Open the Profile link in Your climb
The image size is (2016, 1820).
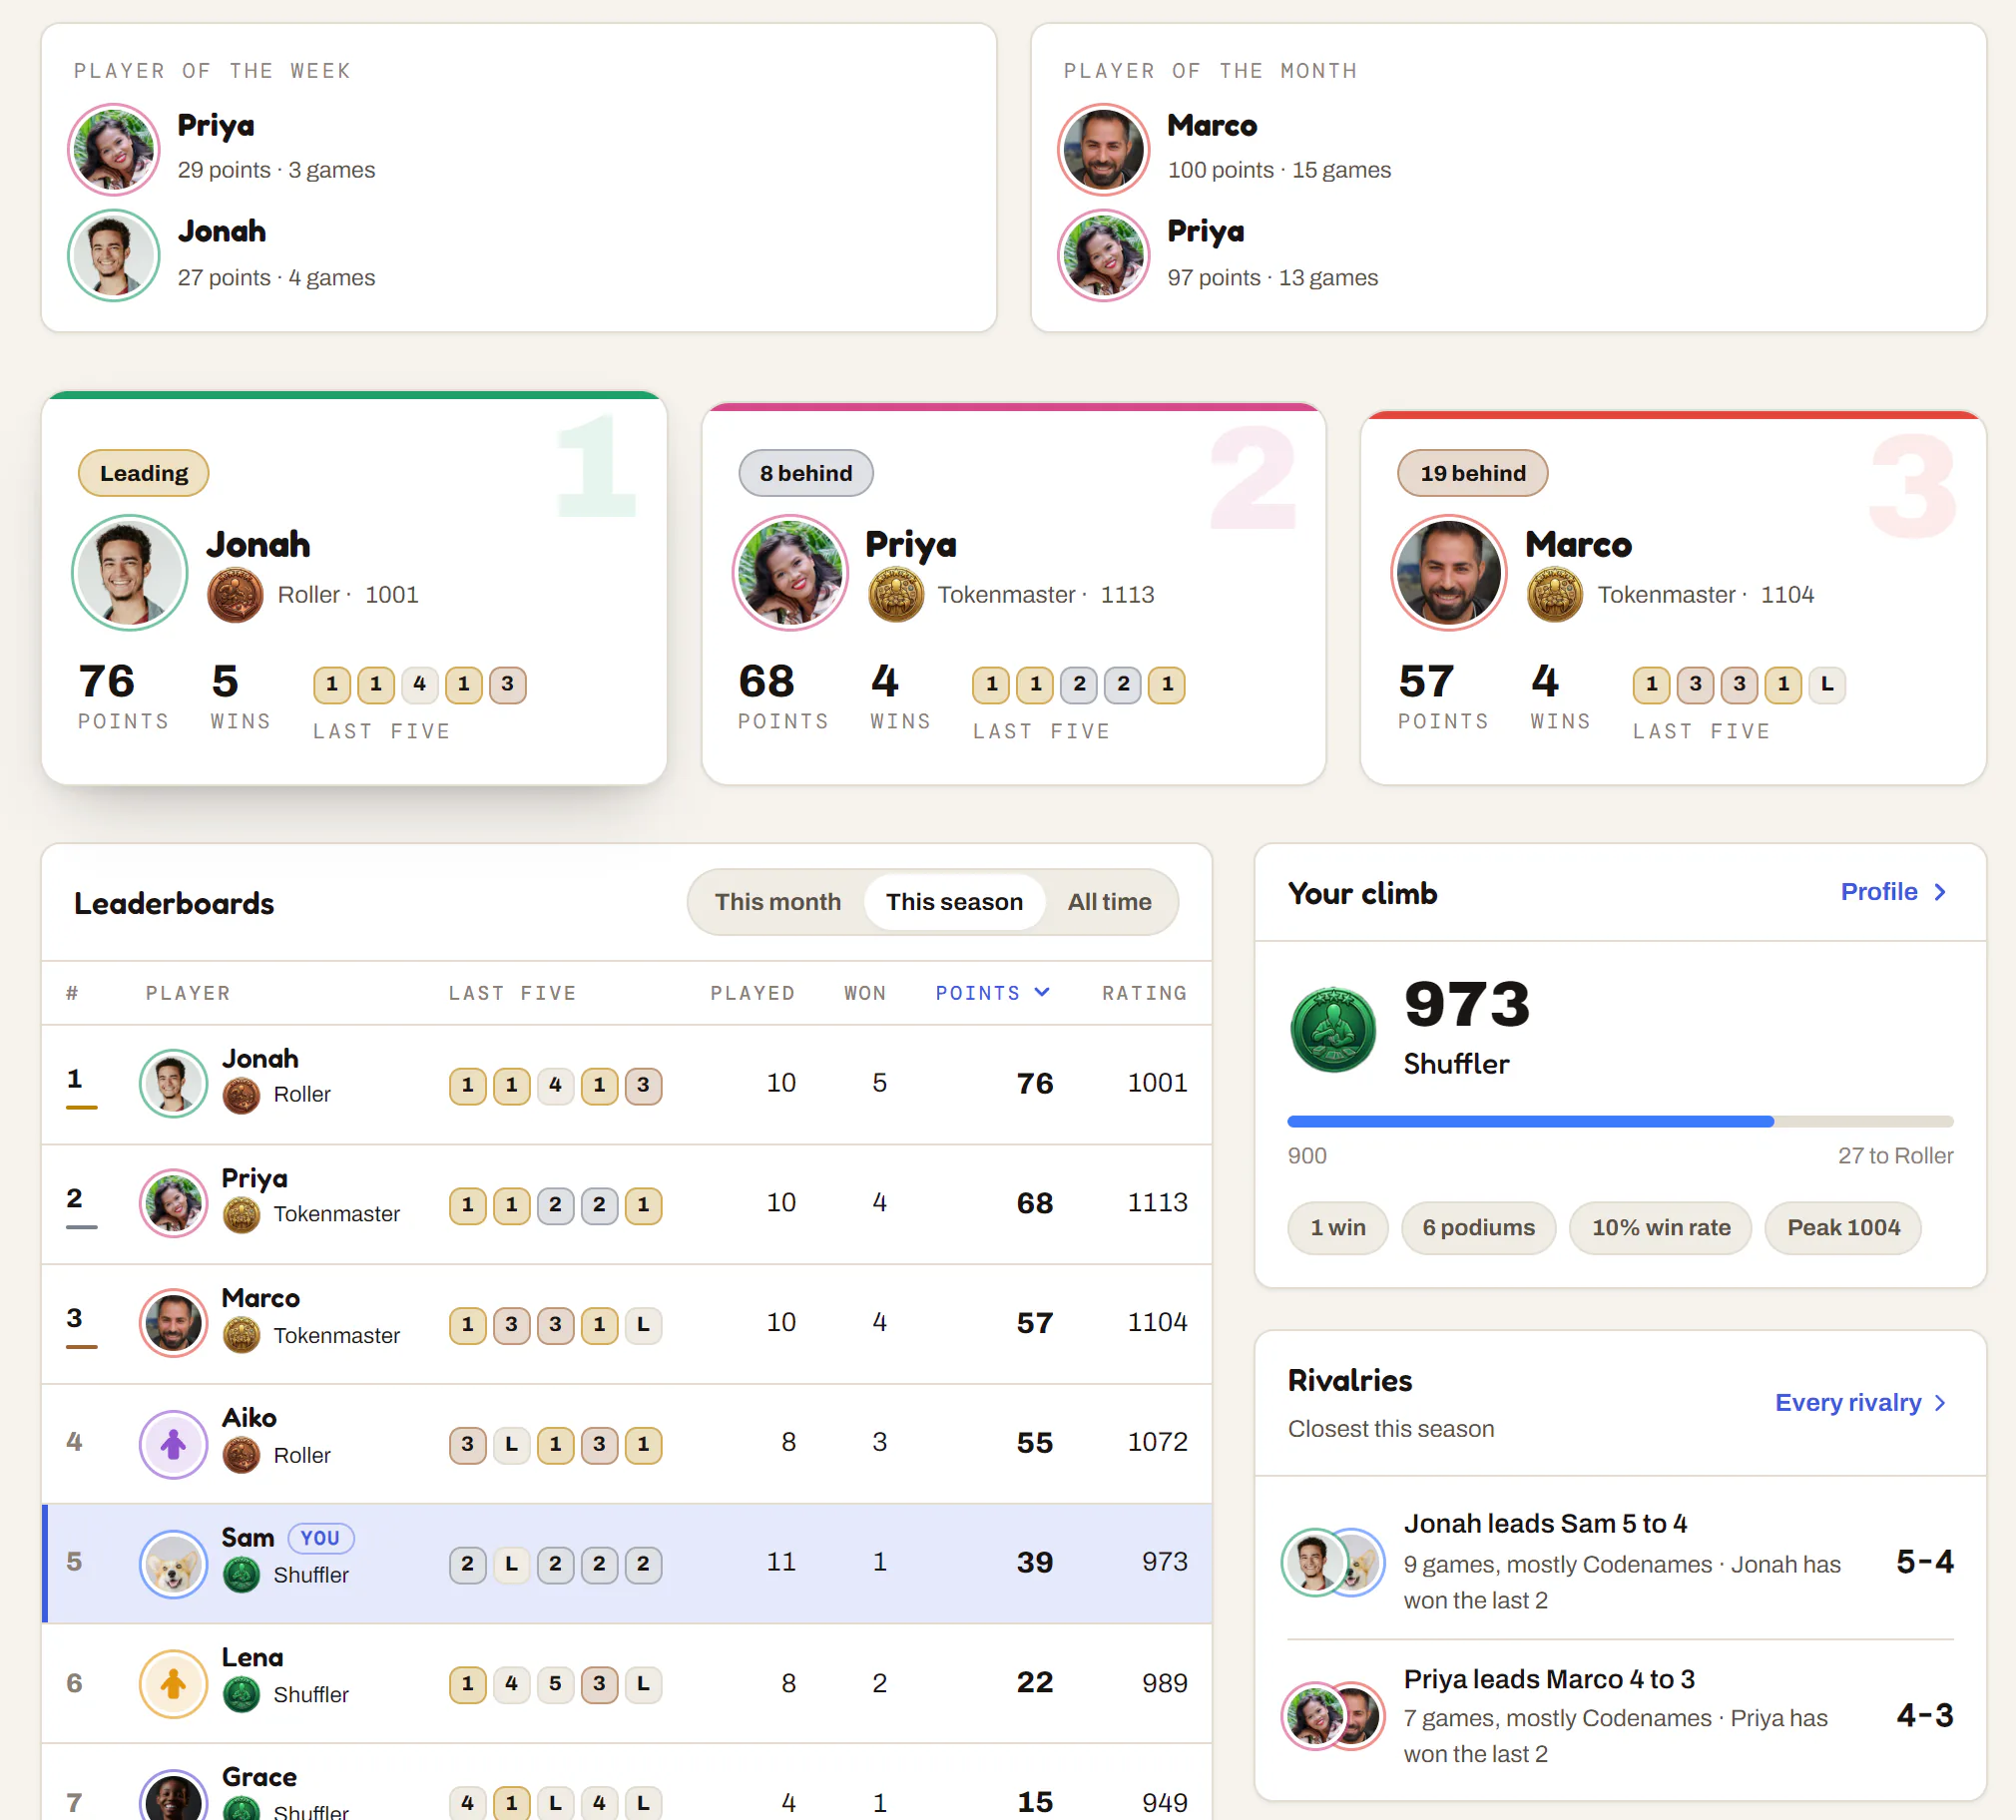(x=1894, y=892)
